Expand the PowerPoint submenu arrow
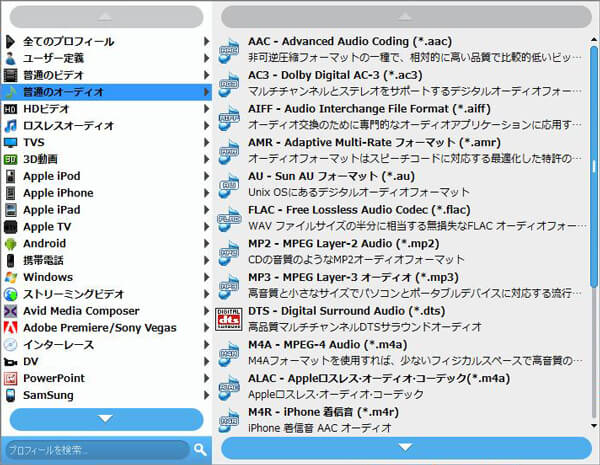Viewport: 600px width, 465px height. [206, 378]
